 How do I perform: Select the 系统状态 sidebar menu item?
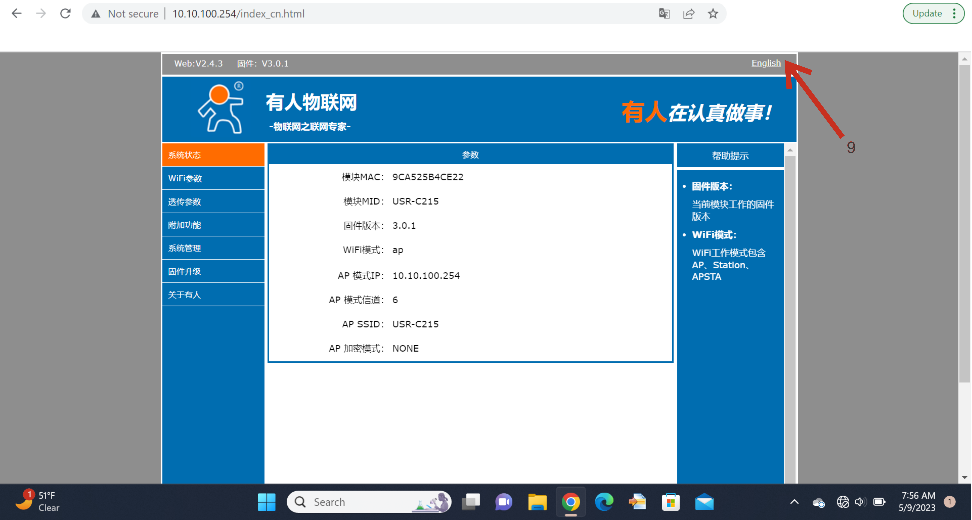(213, 155)
